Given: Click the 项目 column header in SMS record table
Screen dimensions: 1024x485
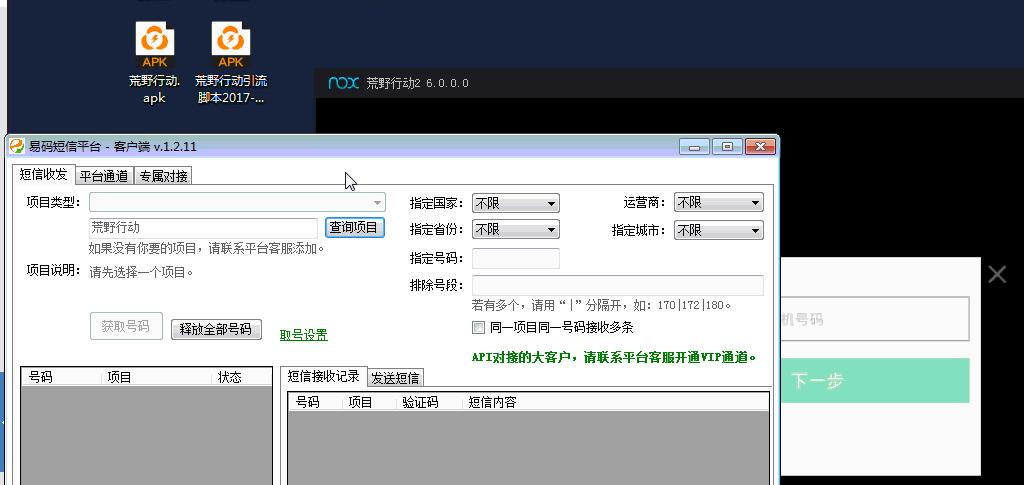Looking at the screenshot, I should click(369, 402).
